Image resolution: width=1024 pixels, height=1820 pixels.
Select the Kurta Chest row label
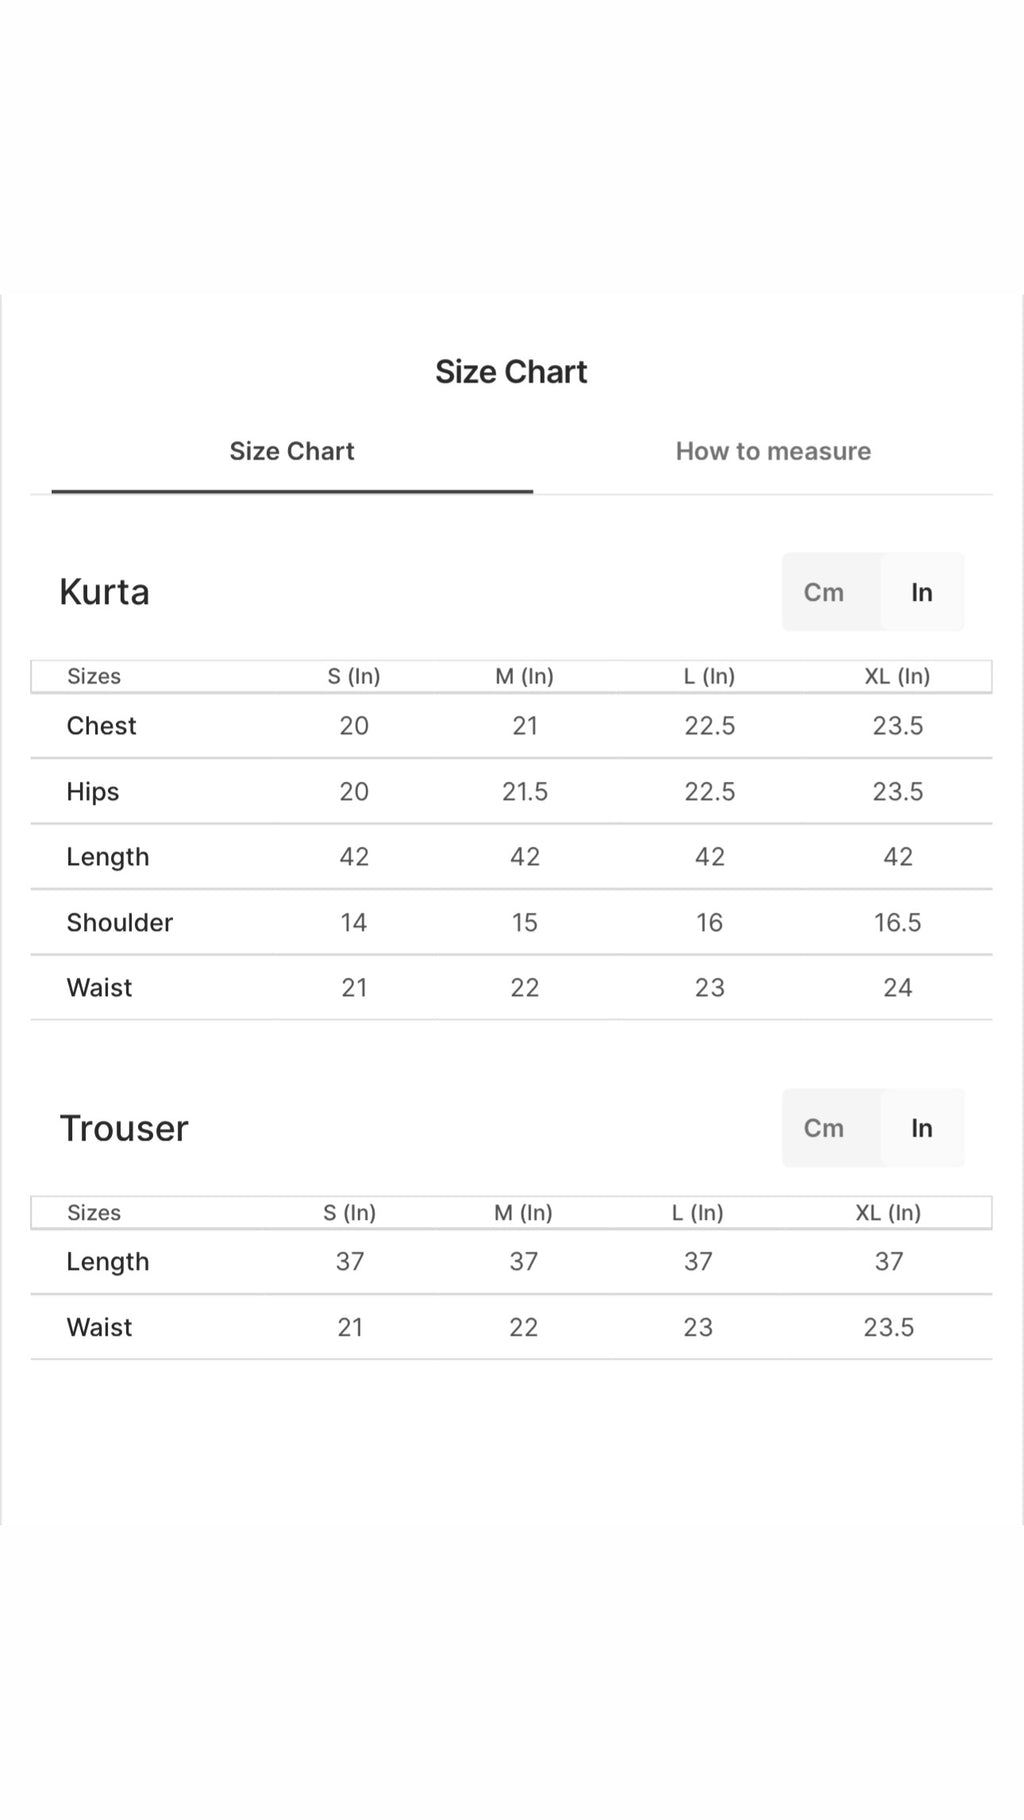pyautogui.click(x=101, y=726)
